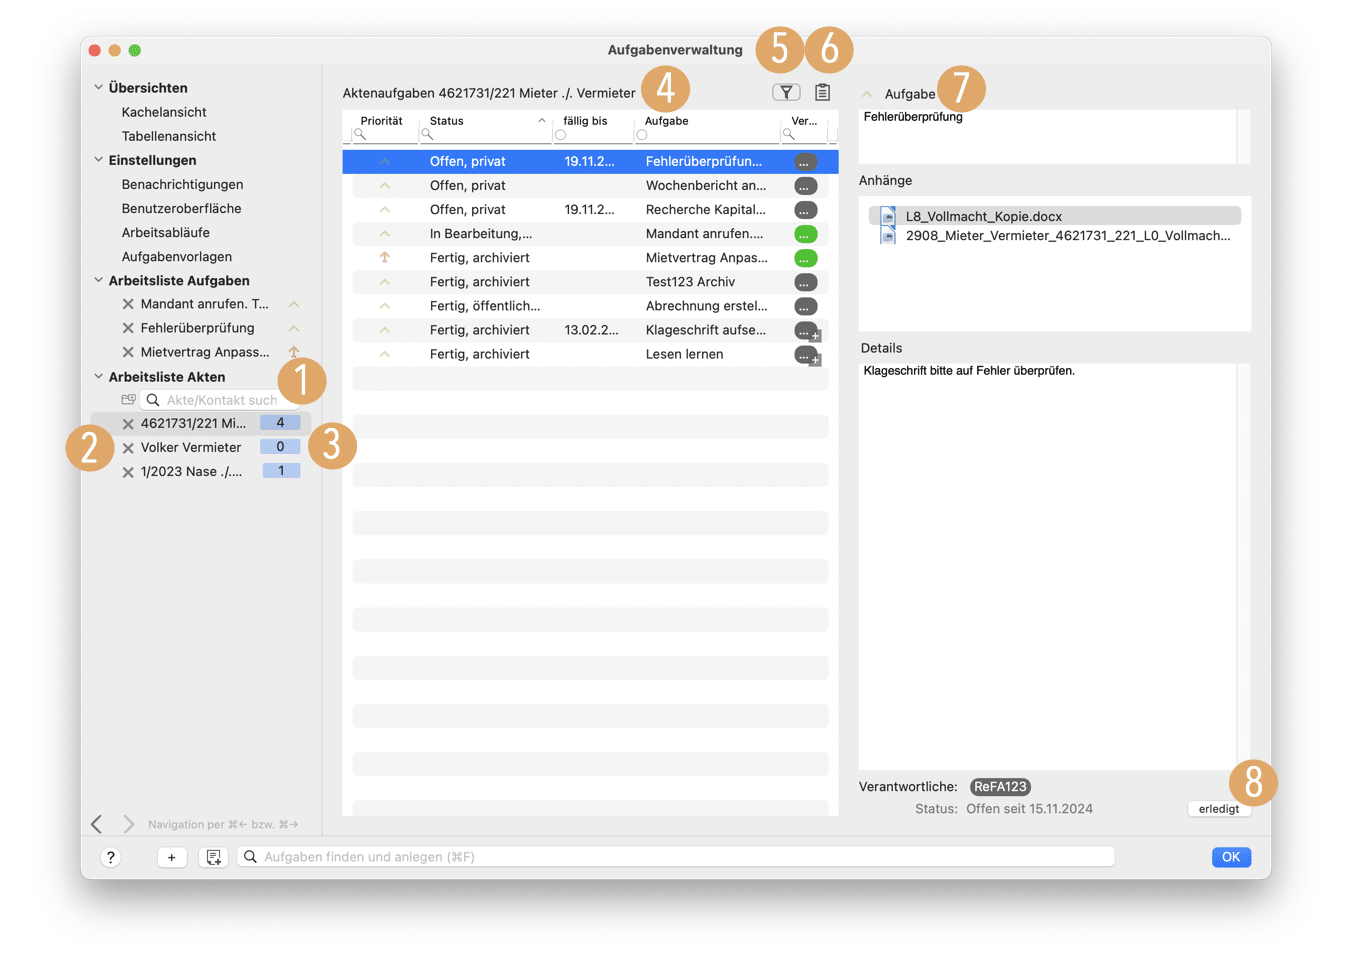Select the Lesen lernen task row
This screenshot has height=954, width=1354.
[590, 354]
